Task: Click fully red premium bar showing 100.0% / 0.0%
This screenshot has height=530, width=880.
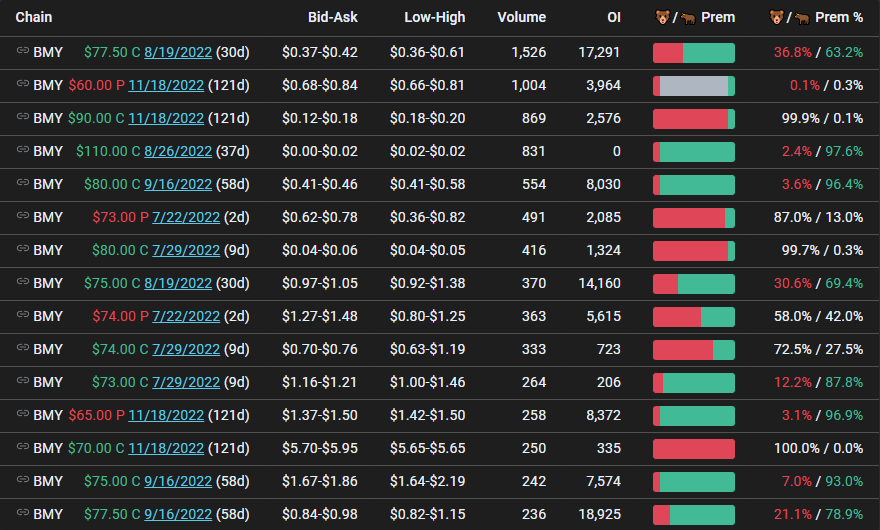Action: point(694,449)
